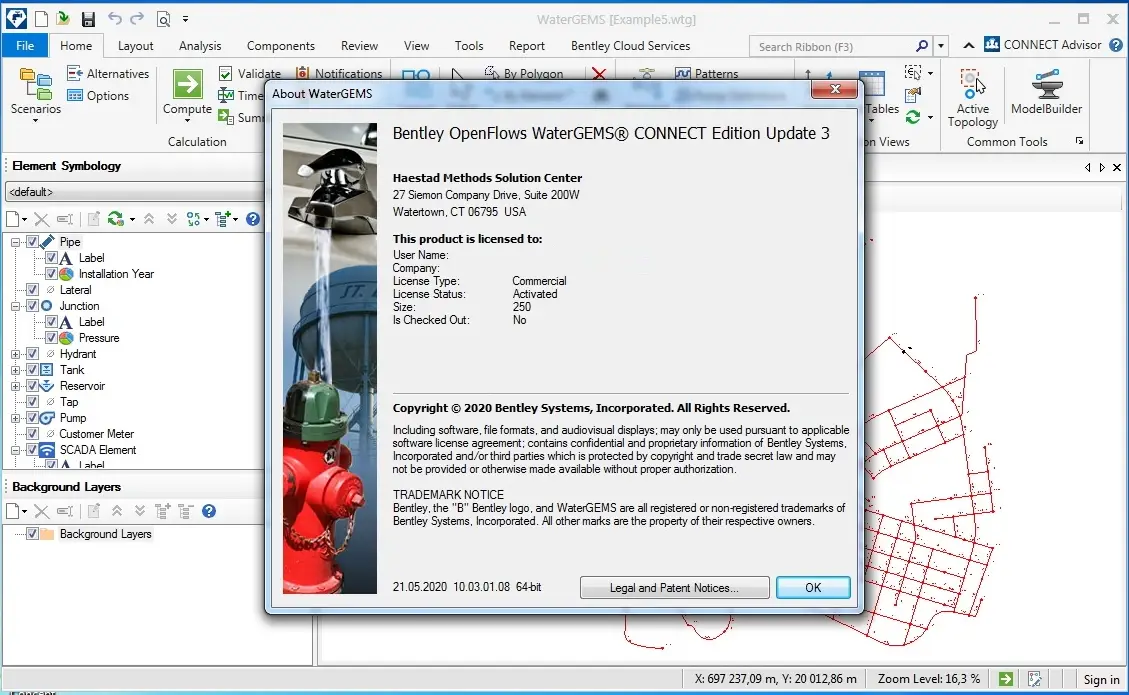Click the red X delete icon in ribbon

[599, 73]
